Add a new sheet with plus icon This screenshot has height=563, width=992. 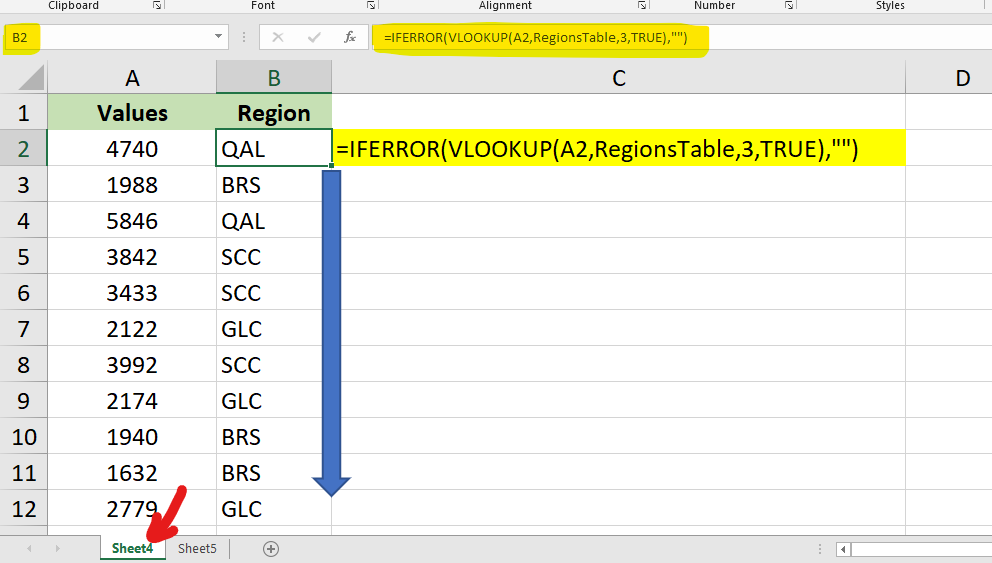tap(271, 548)
